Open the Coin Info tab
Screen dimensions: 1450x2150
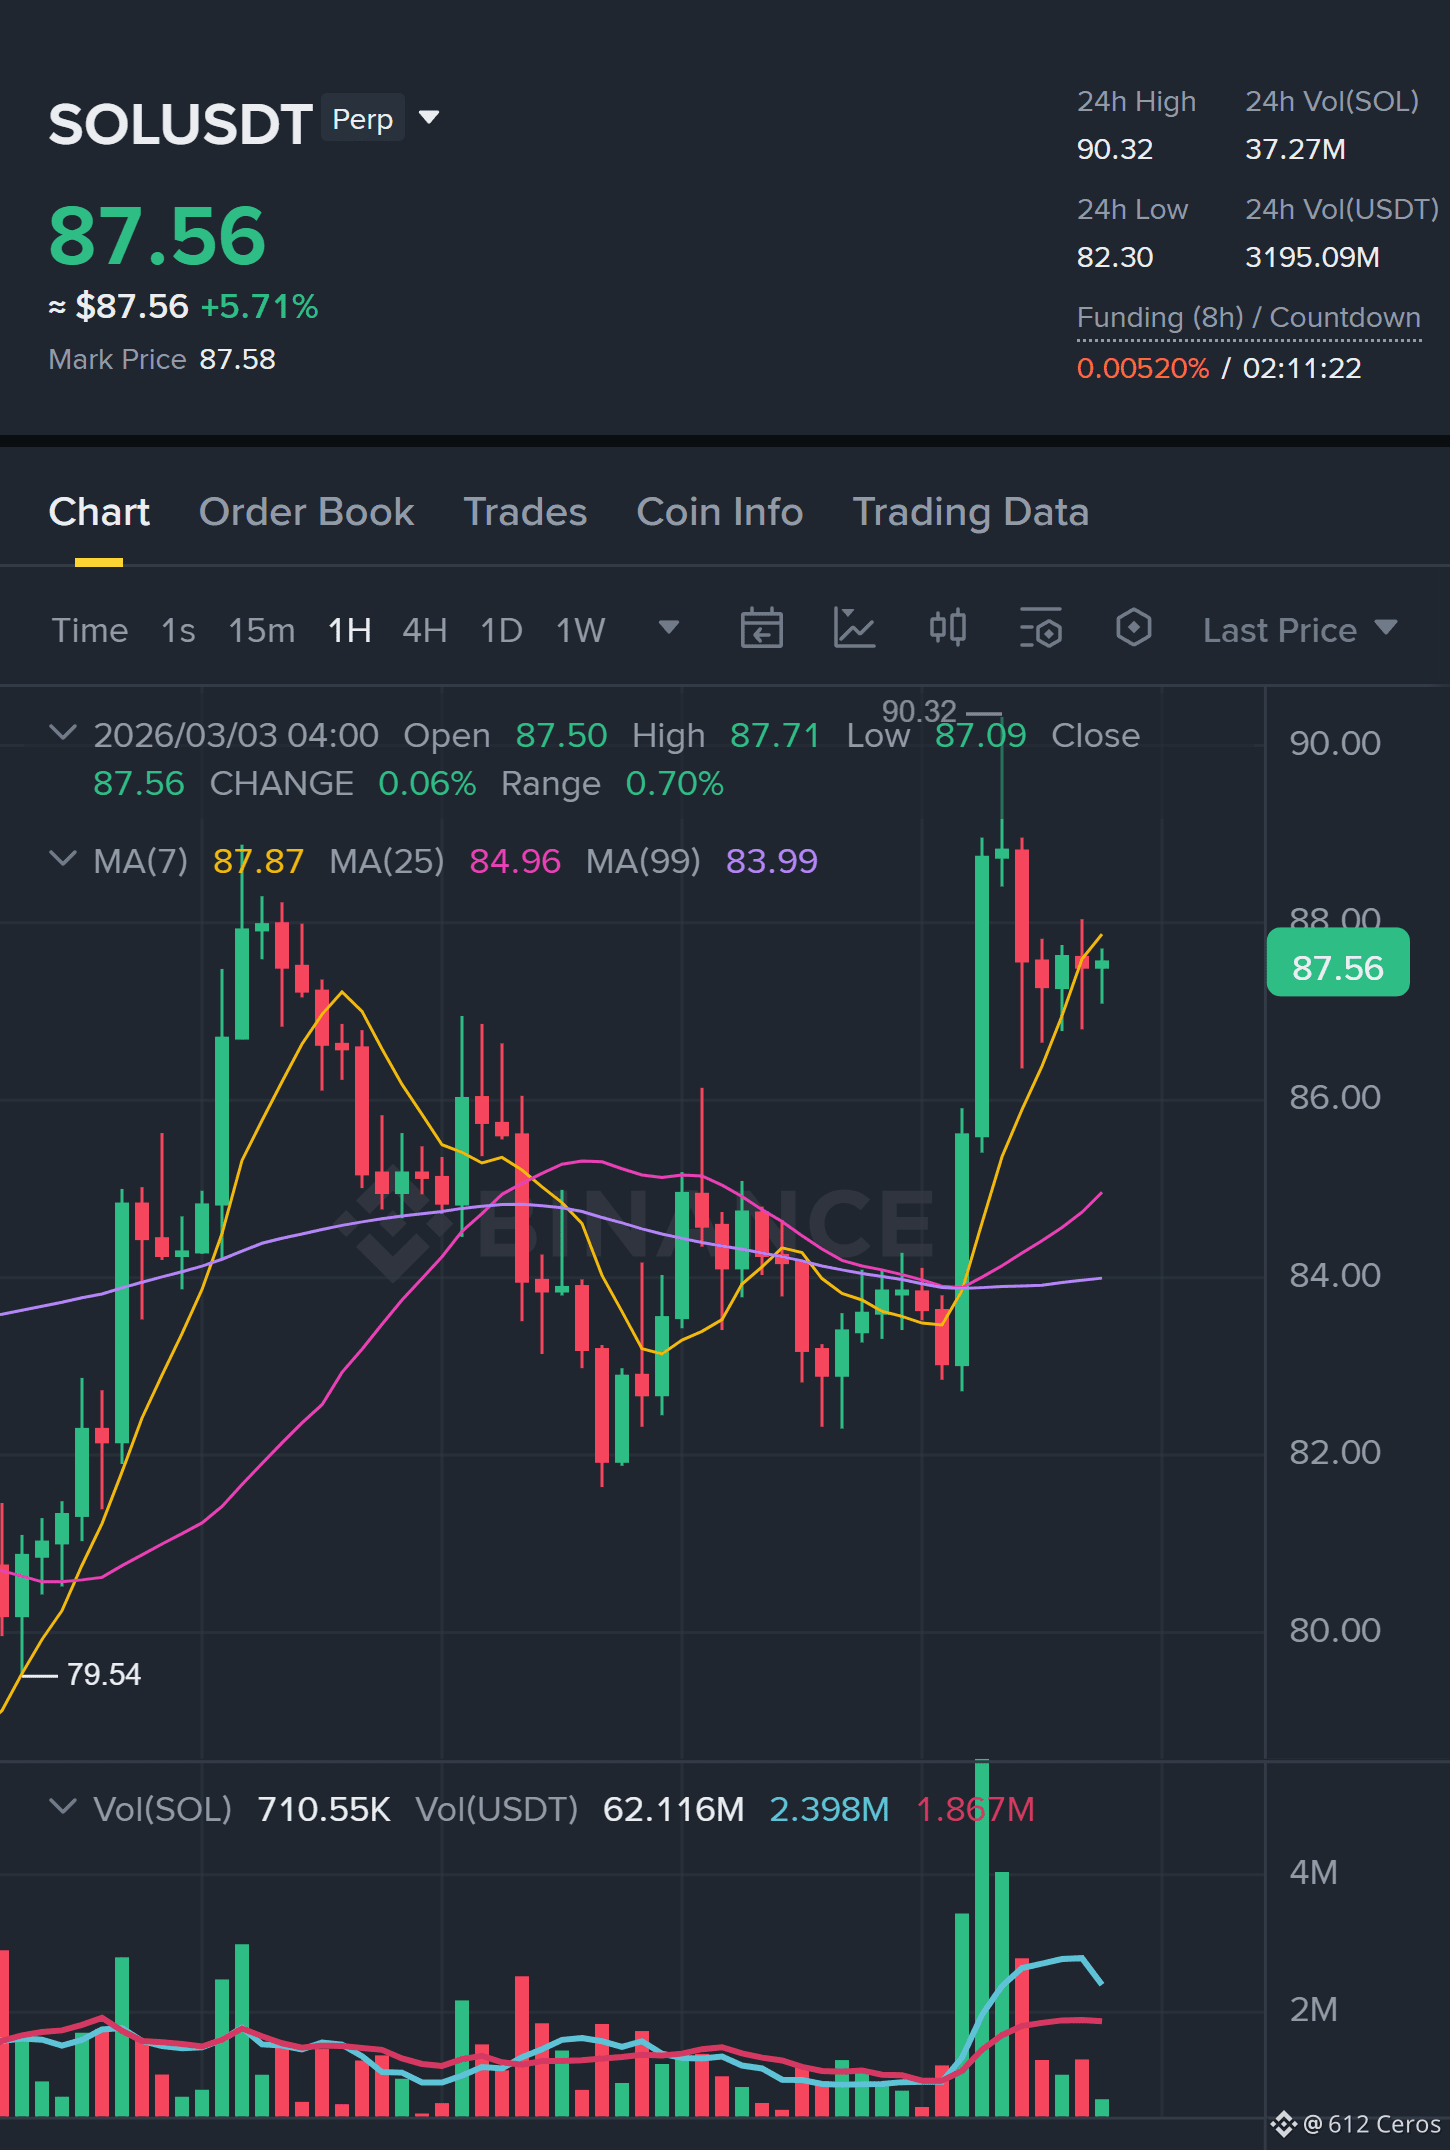point(720,512)
